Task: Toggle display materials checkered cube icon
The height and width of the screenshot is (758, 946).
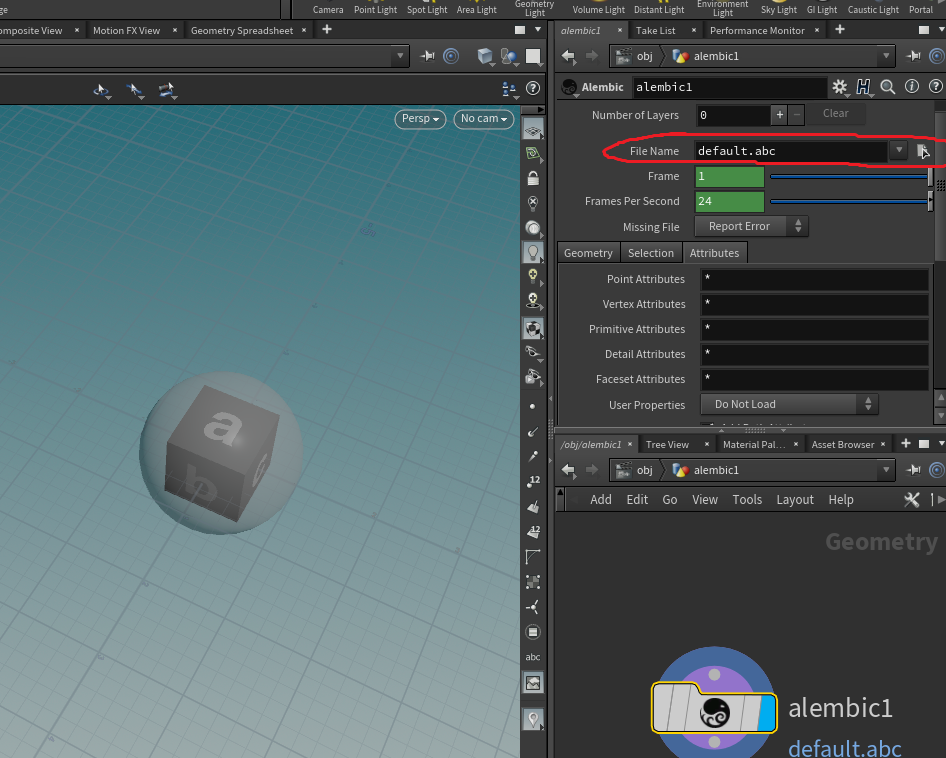Action: pos(533,328)
